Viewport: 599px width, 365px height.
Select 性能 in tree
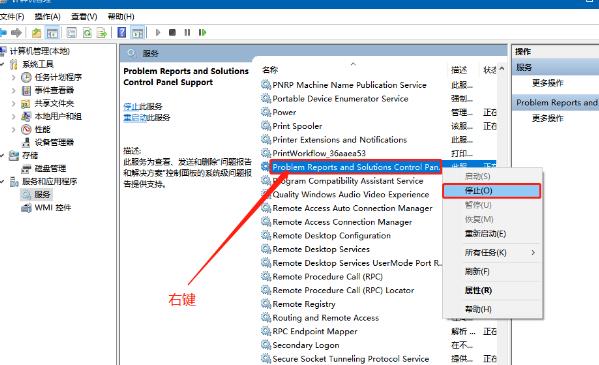pos(42,129)
